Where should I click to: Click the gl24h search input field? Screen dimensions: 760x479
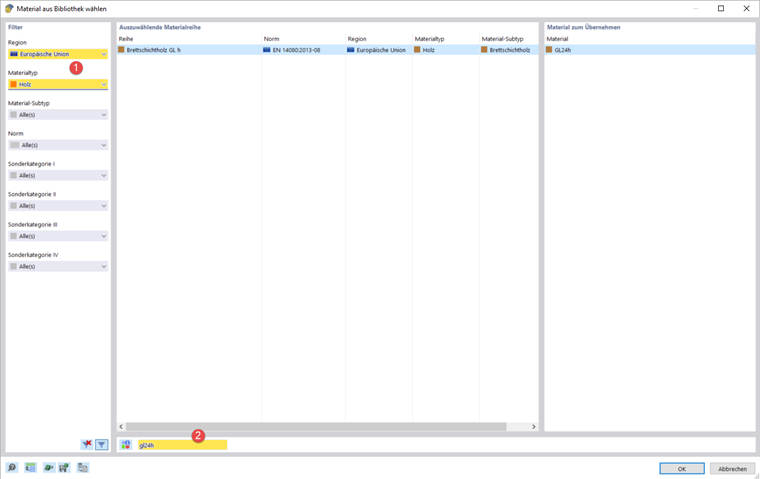pos(182,445)
